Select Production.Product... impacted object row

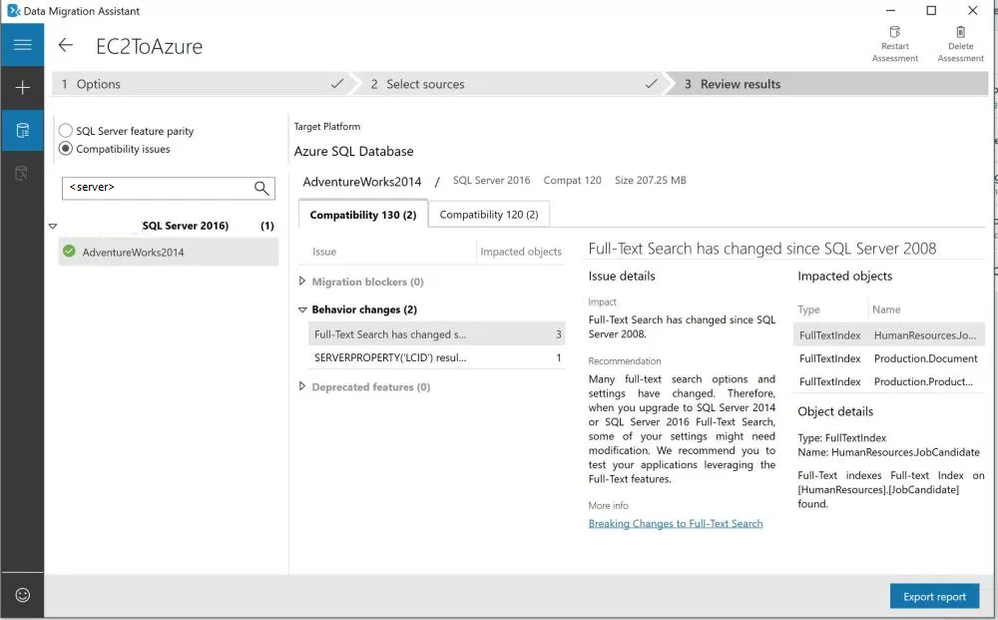(x=889, y=381)
